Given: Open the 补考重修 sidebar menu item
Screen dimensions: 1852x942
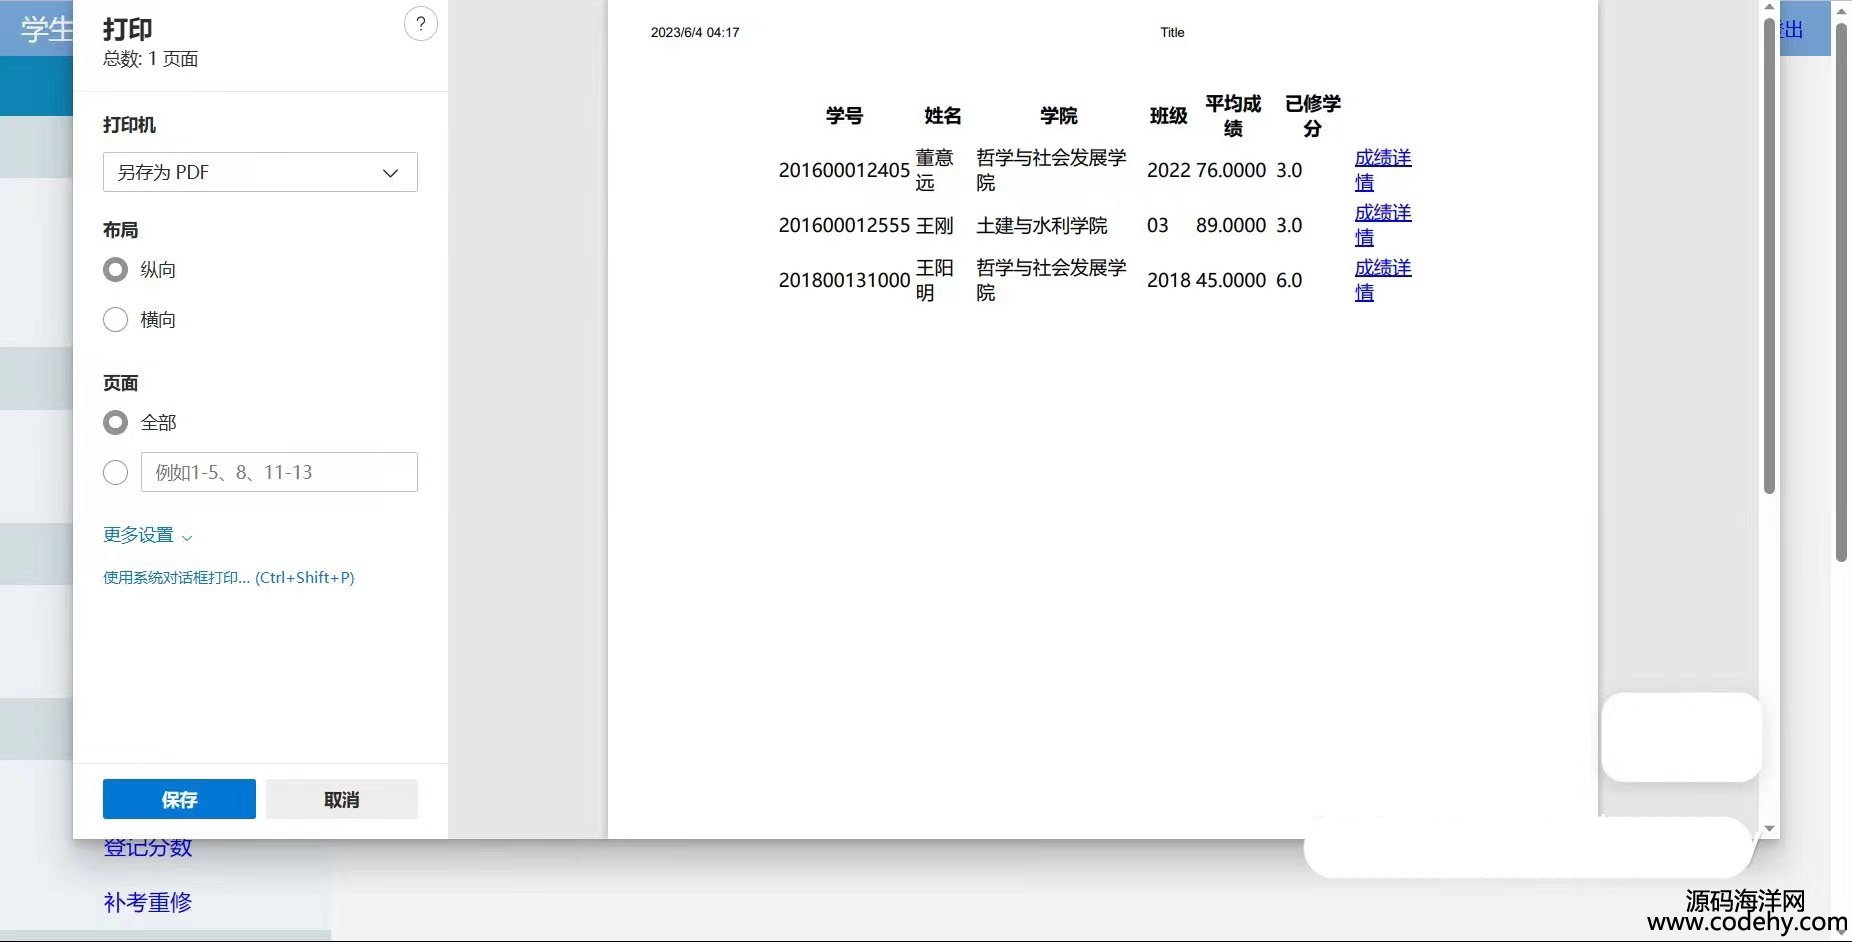Looking at the screenshot, I should pos(147,903).
